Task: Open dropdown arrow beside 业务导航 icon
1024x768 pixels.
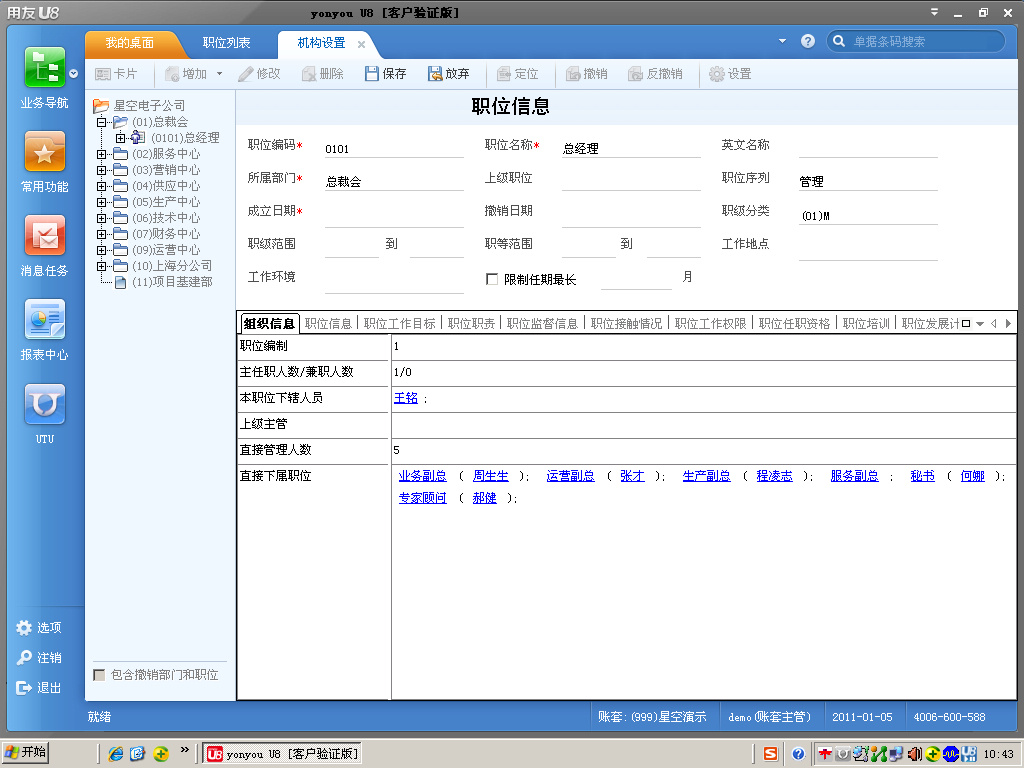Action: (74, 74)
